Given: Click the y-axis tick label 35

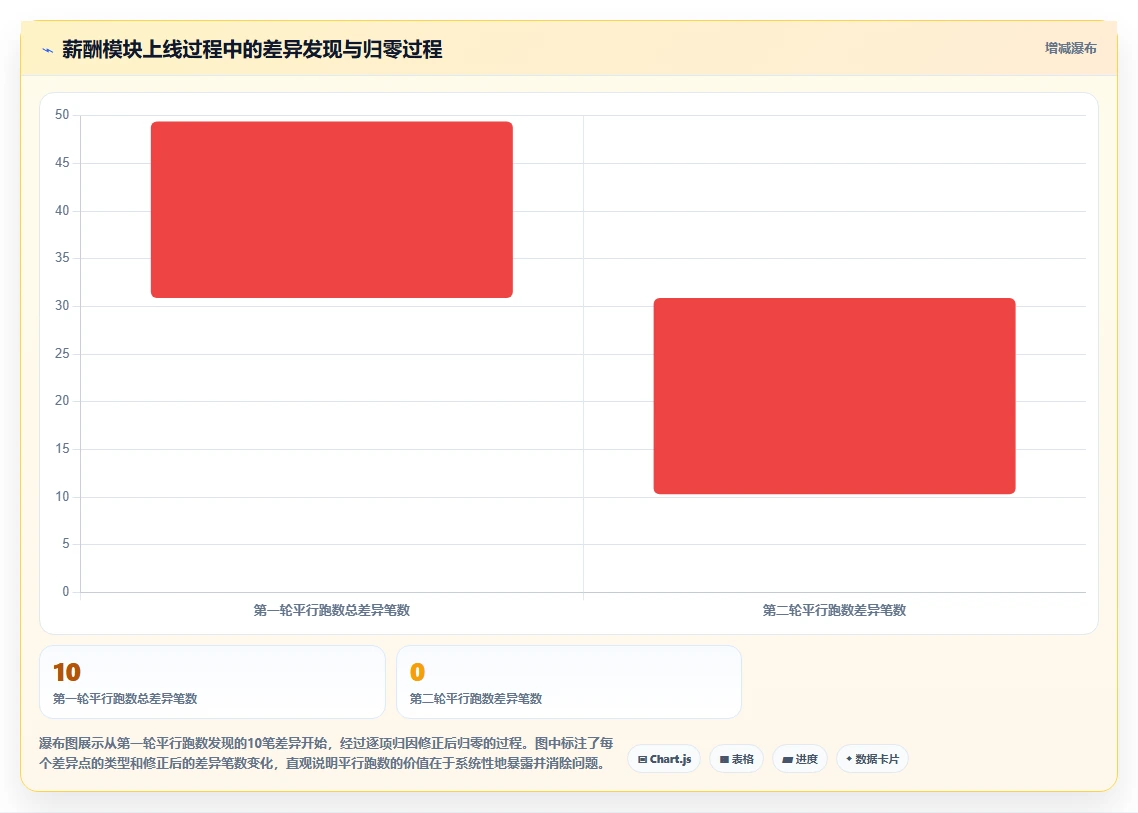Looking at the screenshot, I should pos(62,258).
